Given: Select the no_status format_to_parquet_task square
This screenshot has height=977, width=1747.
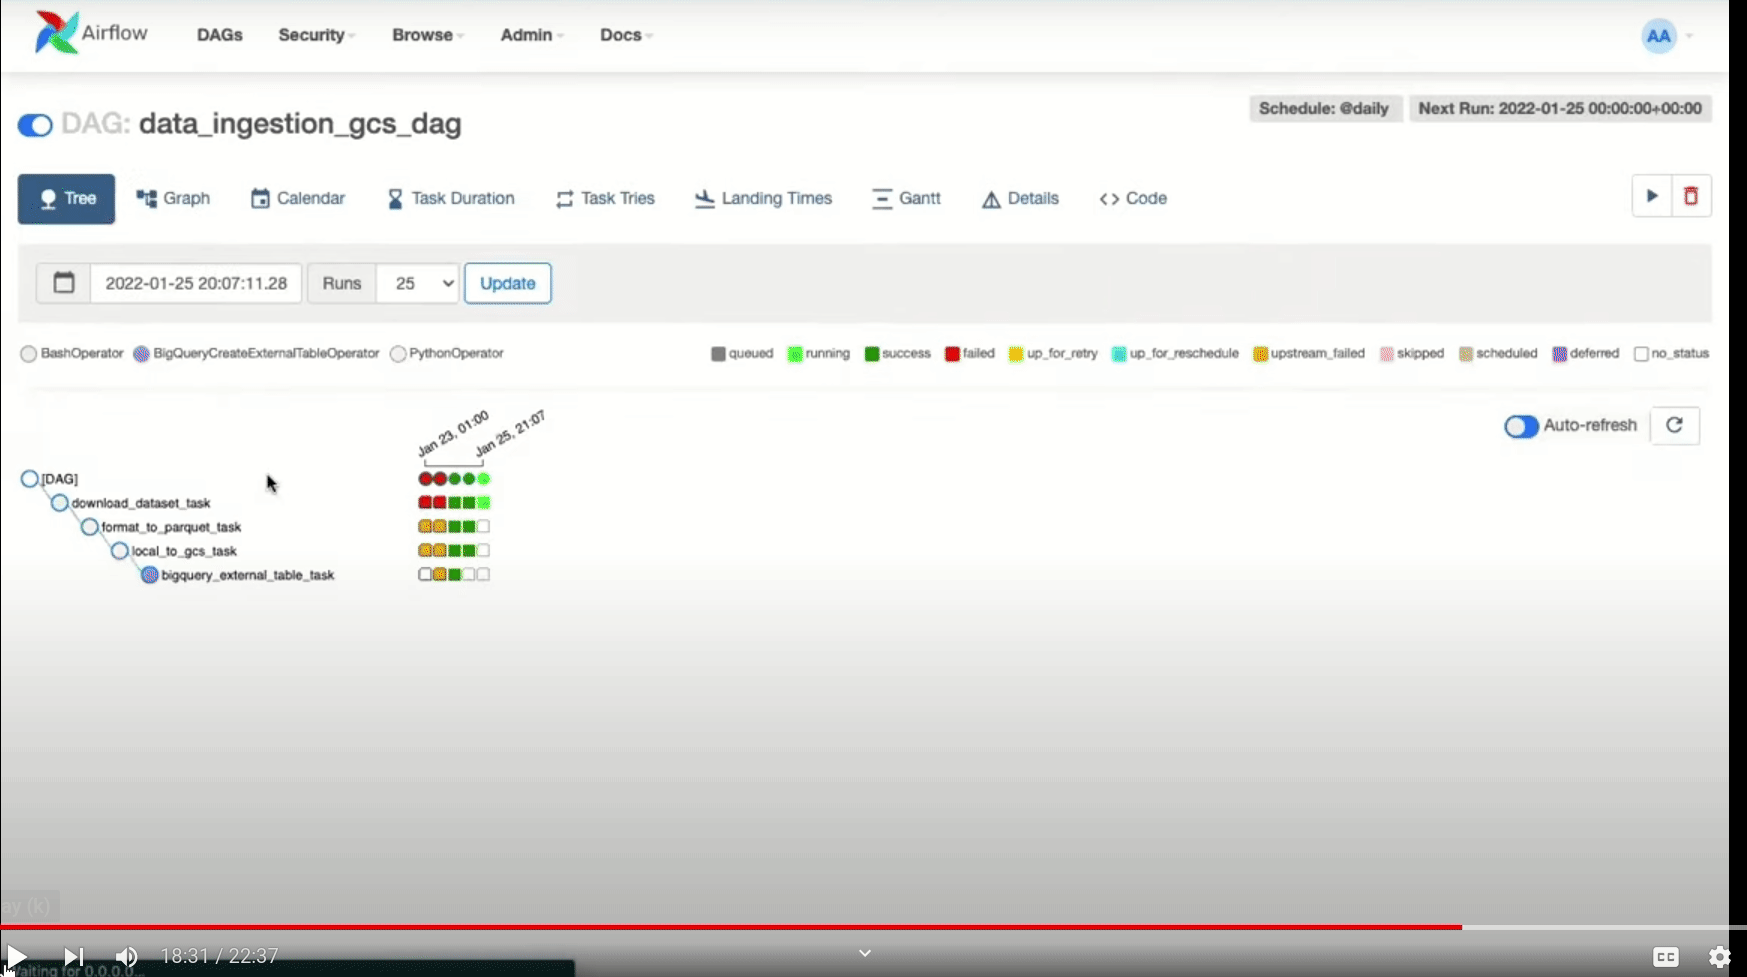Looking at the screenshot, I should tap(483, 527).
